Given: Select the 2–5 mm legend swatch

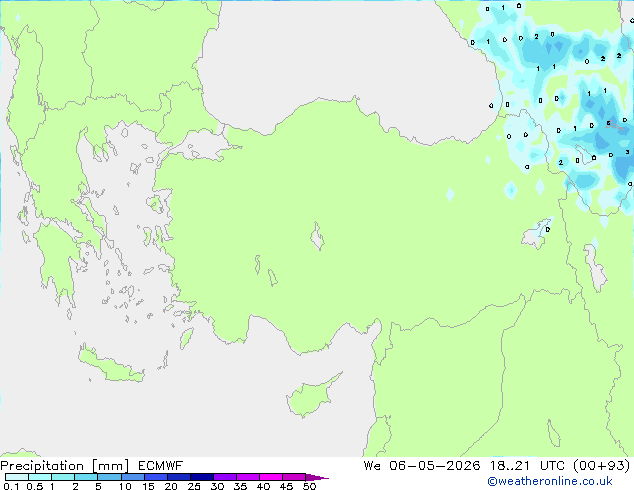Looking at the screenshot, I should click(86, 477).
